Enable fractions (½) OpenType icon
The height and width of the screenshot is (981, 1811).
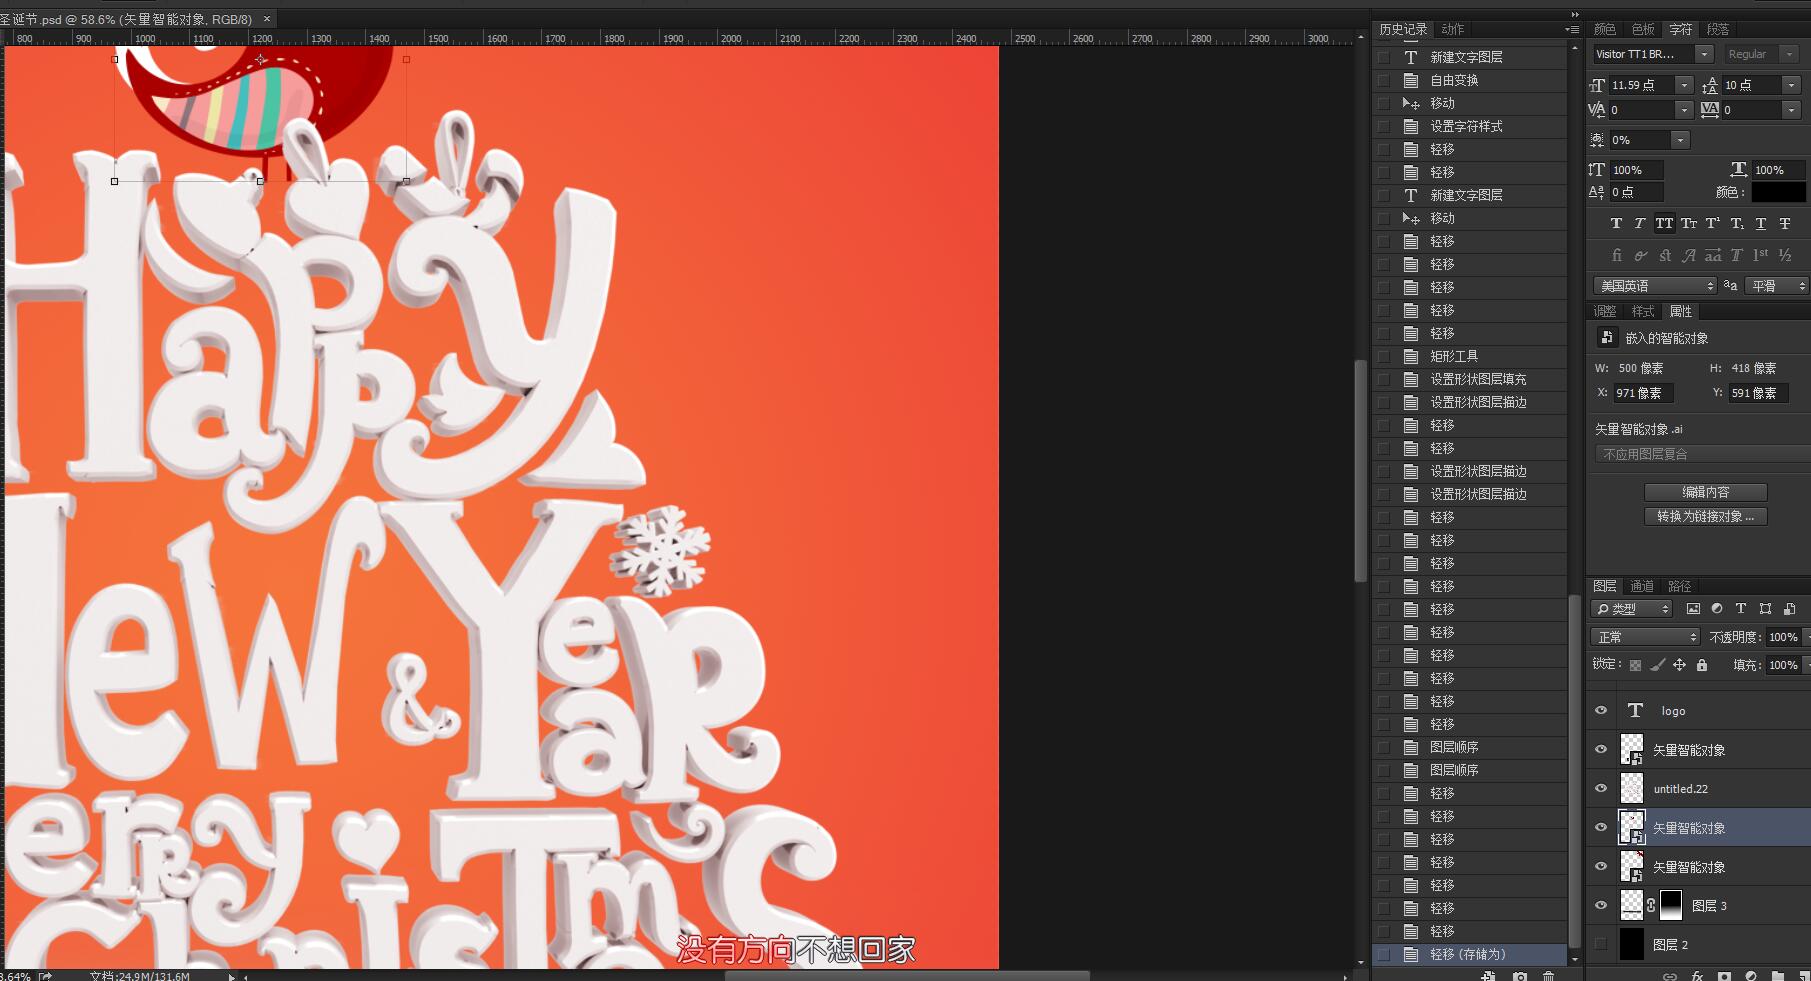tap(1785, 255)
